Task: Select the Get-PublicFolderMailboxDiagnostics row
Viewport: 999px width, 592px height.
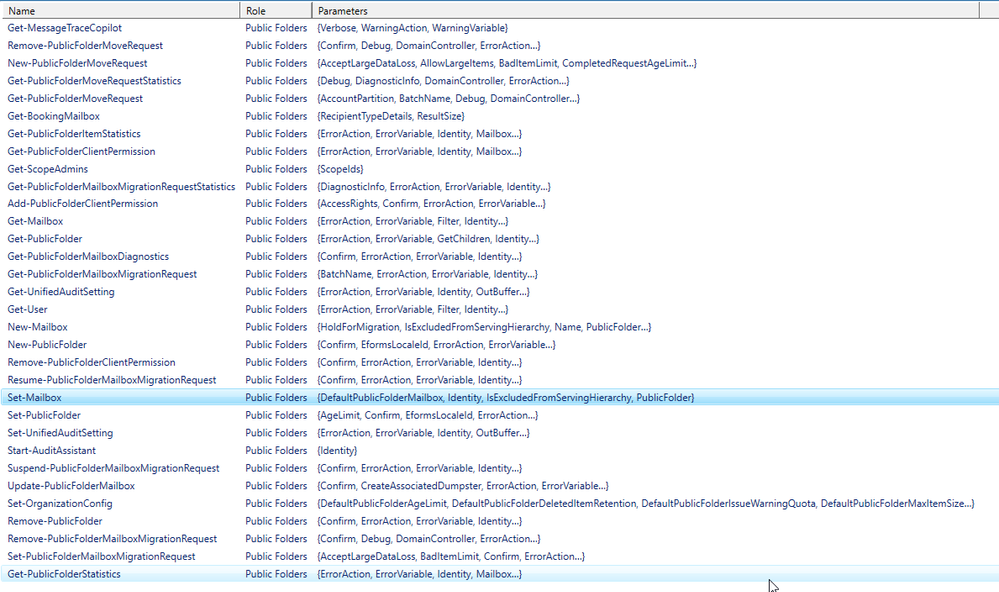Action: (500, 256)
